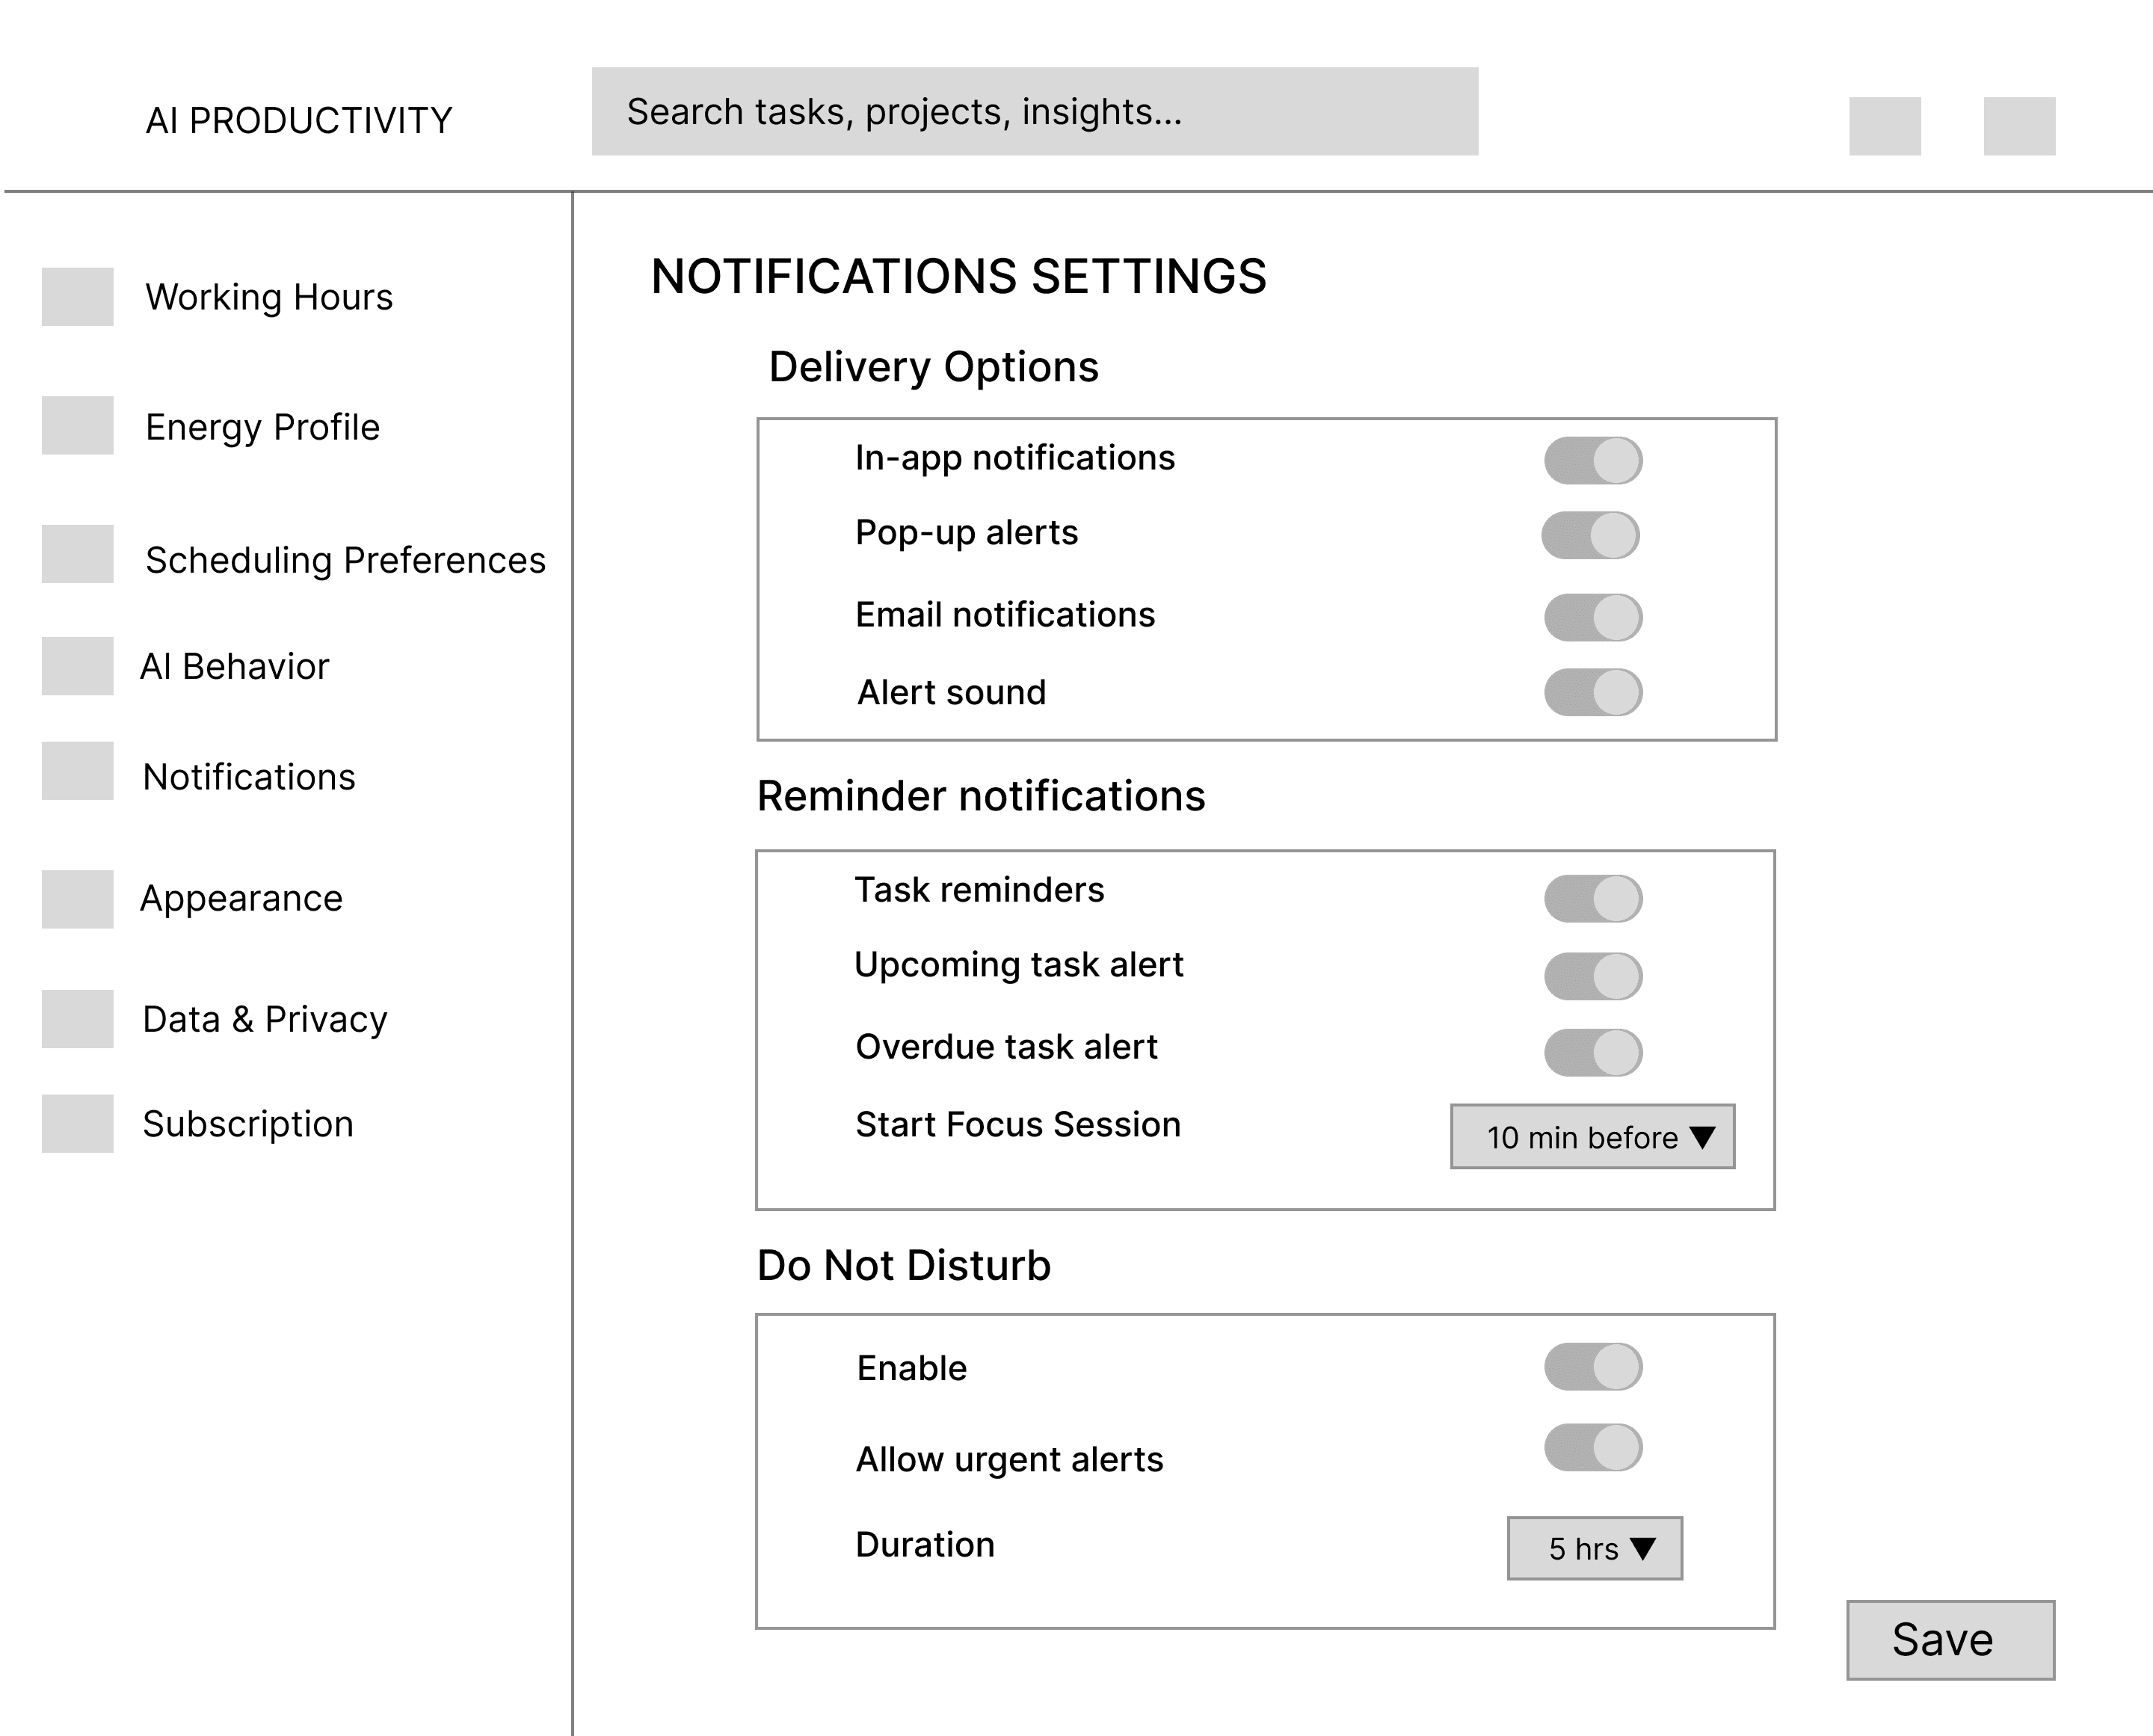Open the Notifications settings menu item
This screenshot has width=2153, height=1736.
coord(249,777)
